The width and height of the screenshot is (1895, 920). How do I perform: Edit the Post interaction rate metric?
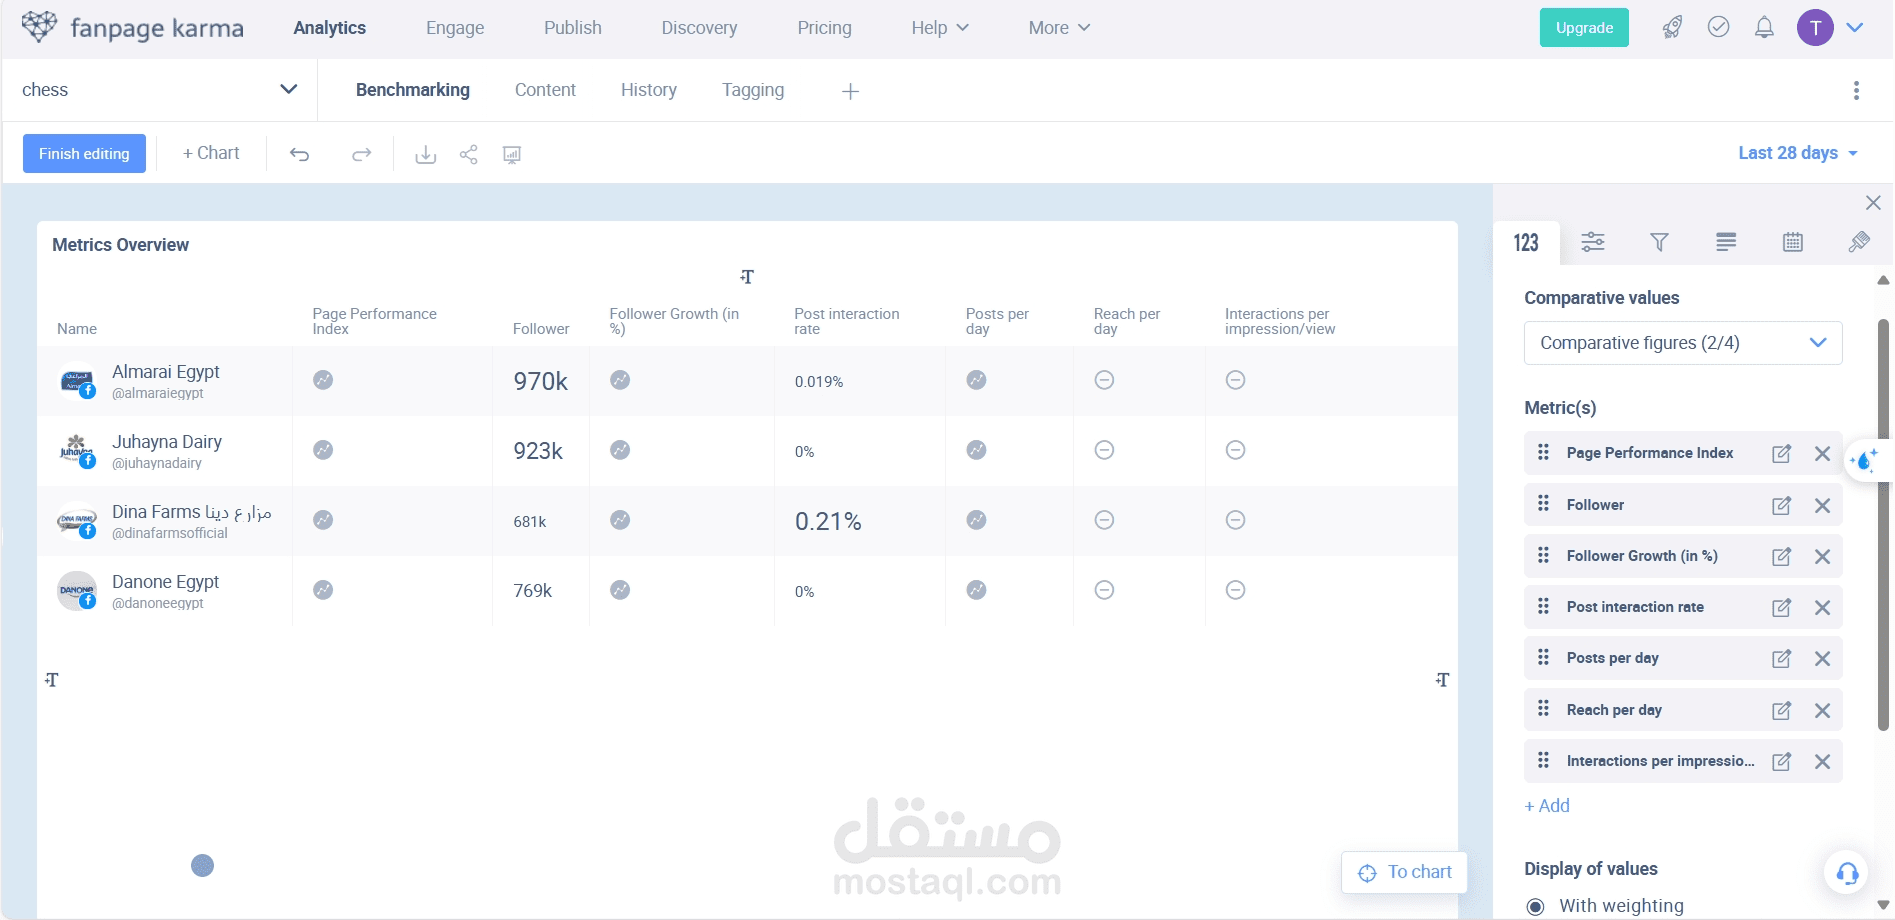1781,608
